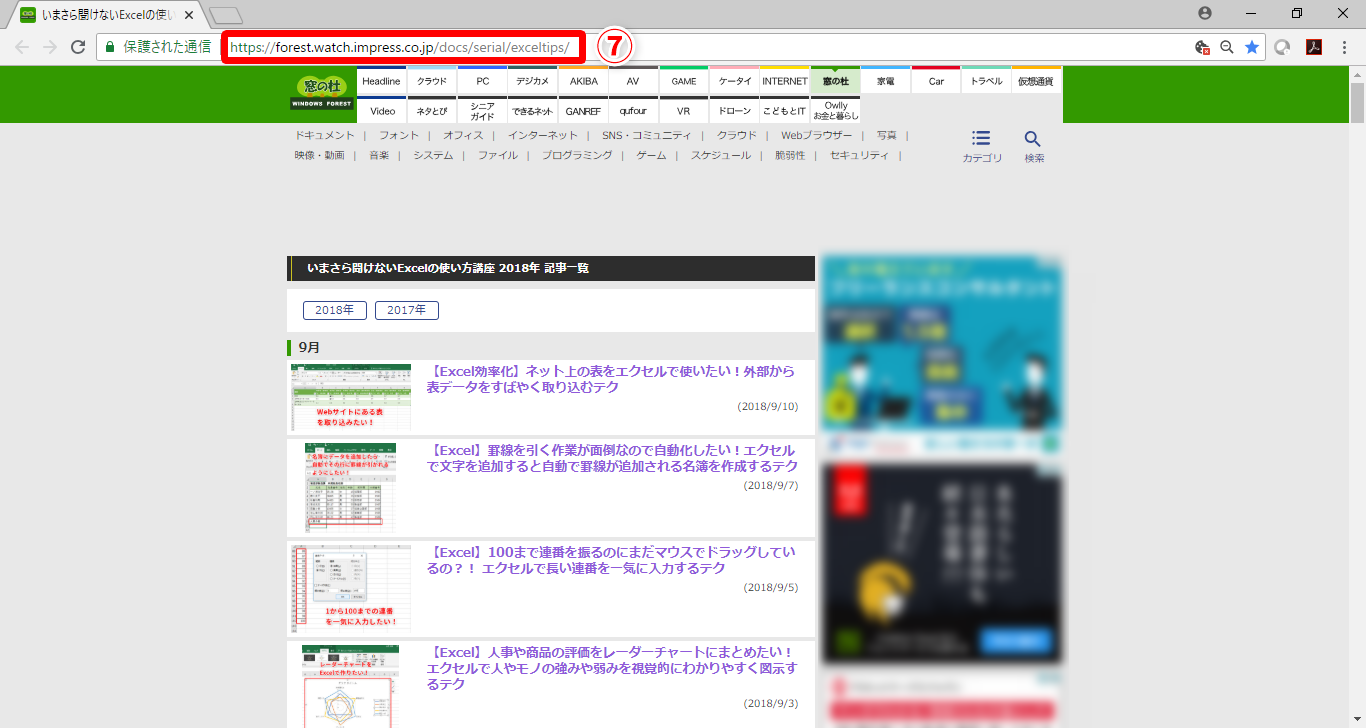Viewport: 1366px width, 728px height.
Task: Click the green secure padlock icon
Action: coord(110,47)
